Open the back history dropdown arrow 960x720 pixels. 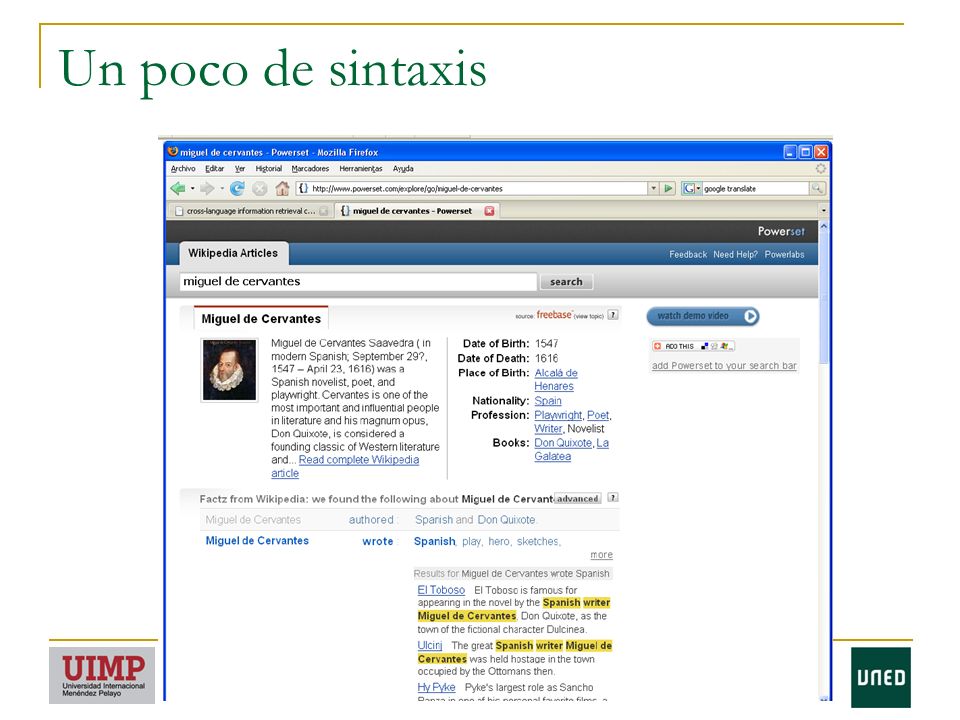pyautogui.click(x=192, y=189)
